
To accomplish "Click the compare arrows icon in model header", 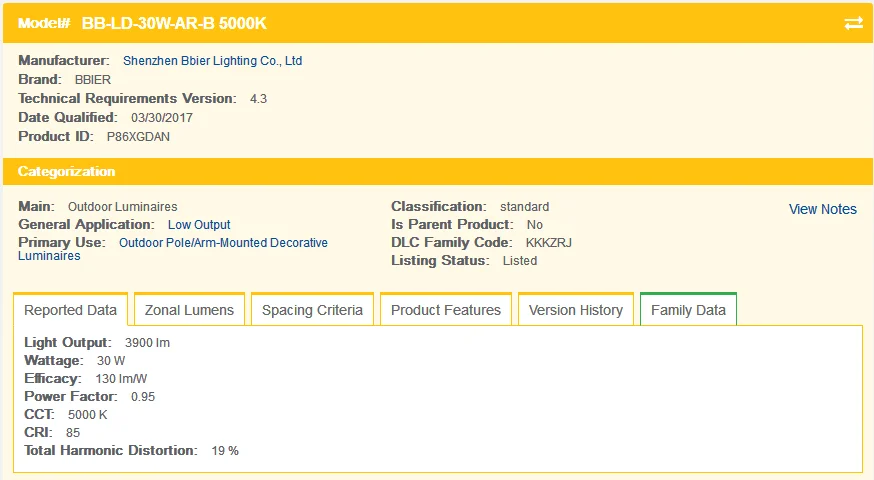I will [853, 23].
